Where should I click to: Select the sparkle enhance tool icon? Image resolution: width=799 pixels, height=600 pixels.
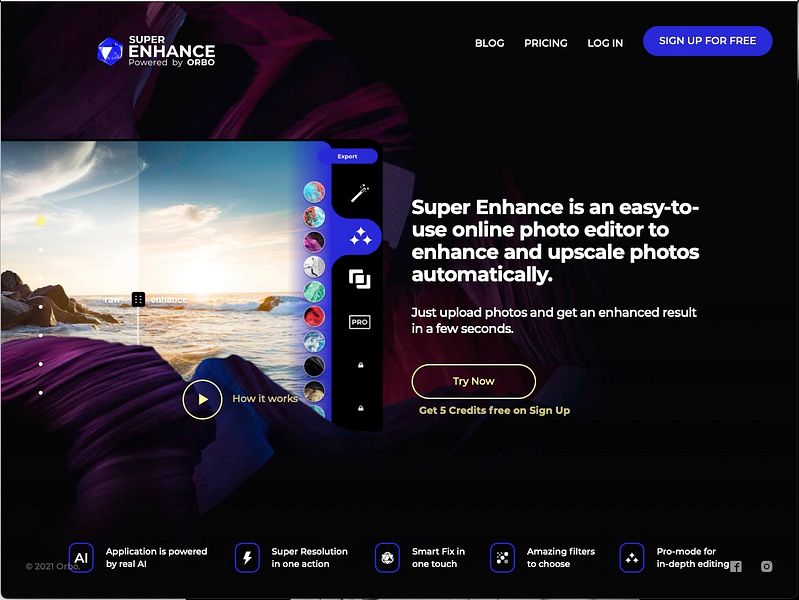tap(360, 237)
